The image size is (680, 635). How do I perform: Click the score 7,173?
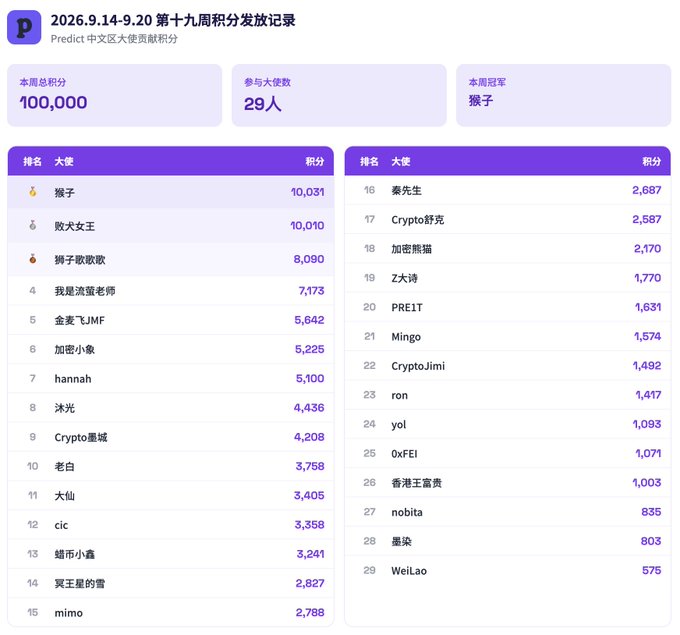pos(311,291)
